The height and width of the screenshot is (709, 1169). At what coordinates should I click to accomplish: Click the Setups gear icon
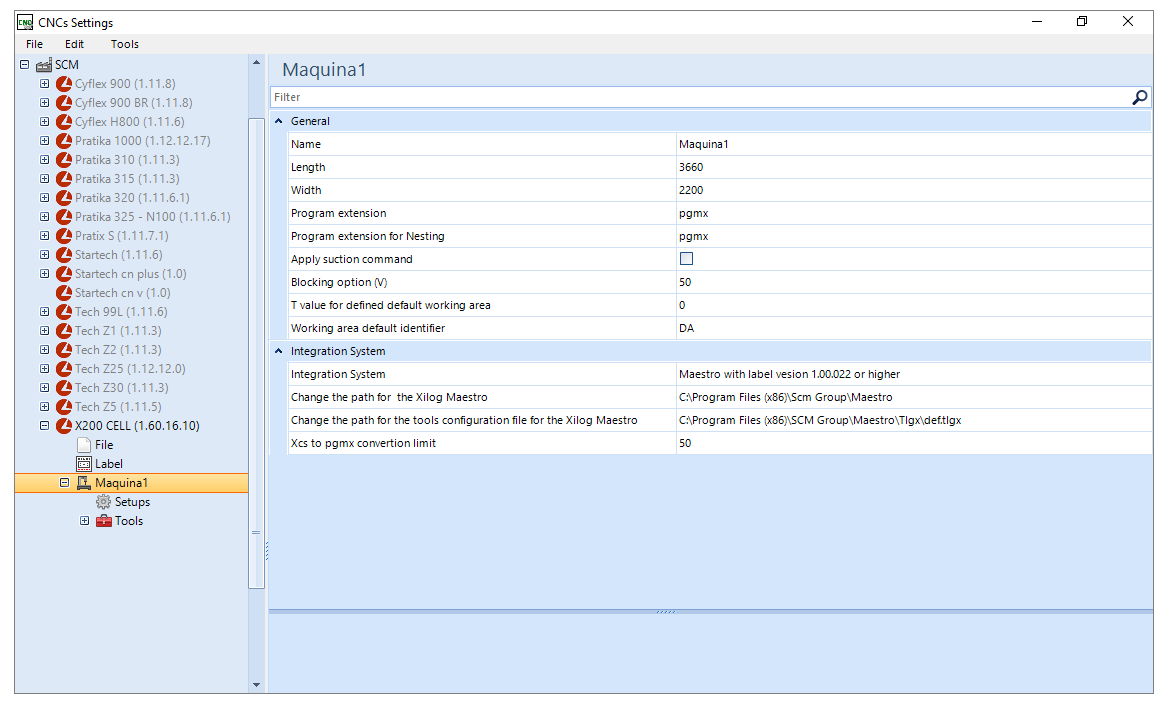pyautogui.click(x=104, y=502)
